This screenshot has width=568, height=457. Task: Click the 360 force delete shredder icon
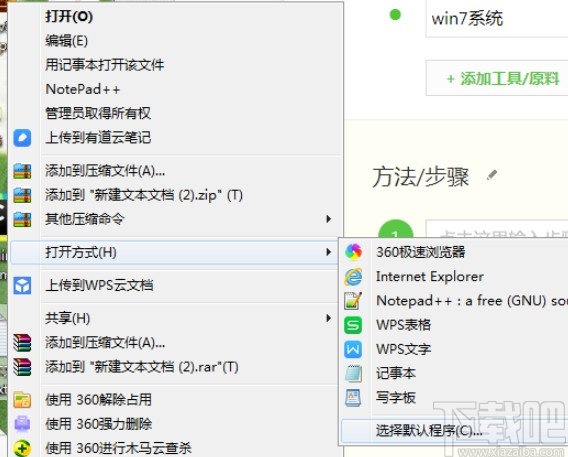22,424
